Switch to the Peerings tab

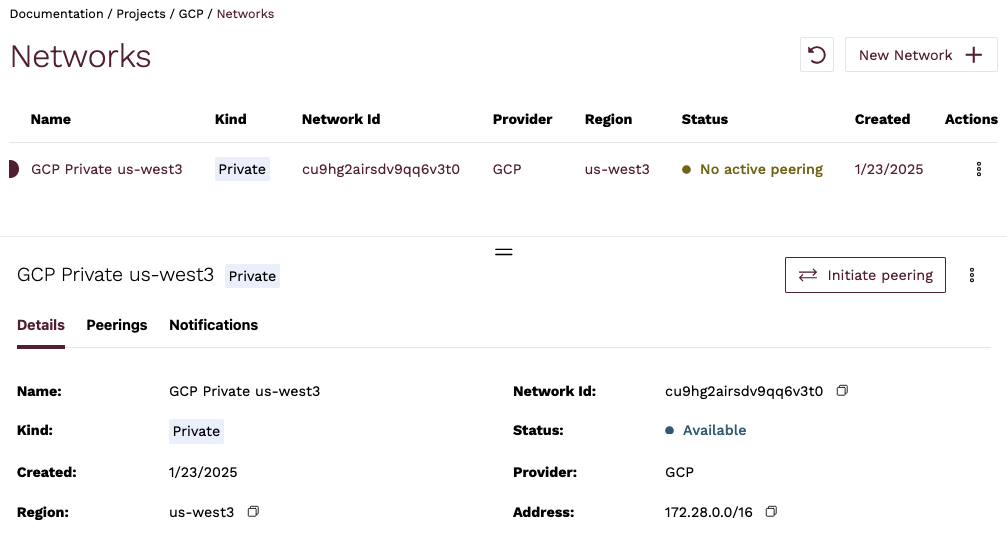pyautogui.click(x=117, y=325)
